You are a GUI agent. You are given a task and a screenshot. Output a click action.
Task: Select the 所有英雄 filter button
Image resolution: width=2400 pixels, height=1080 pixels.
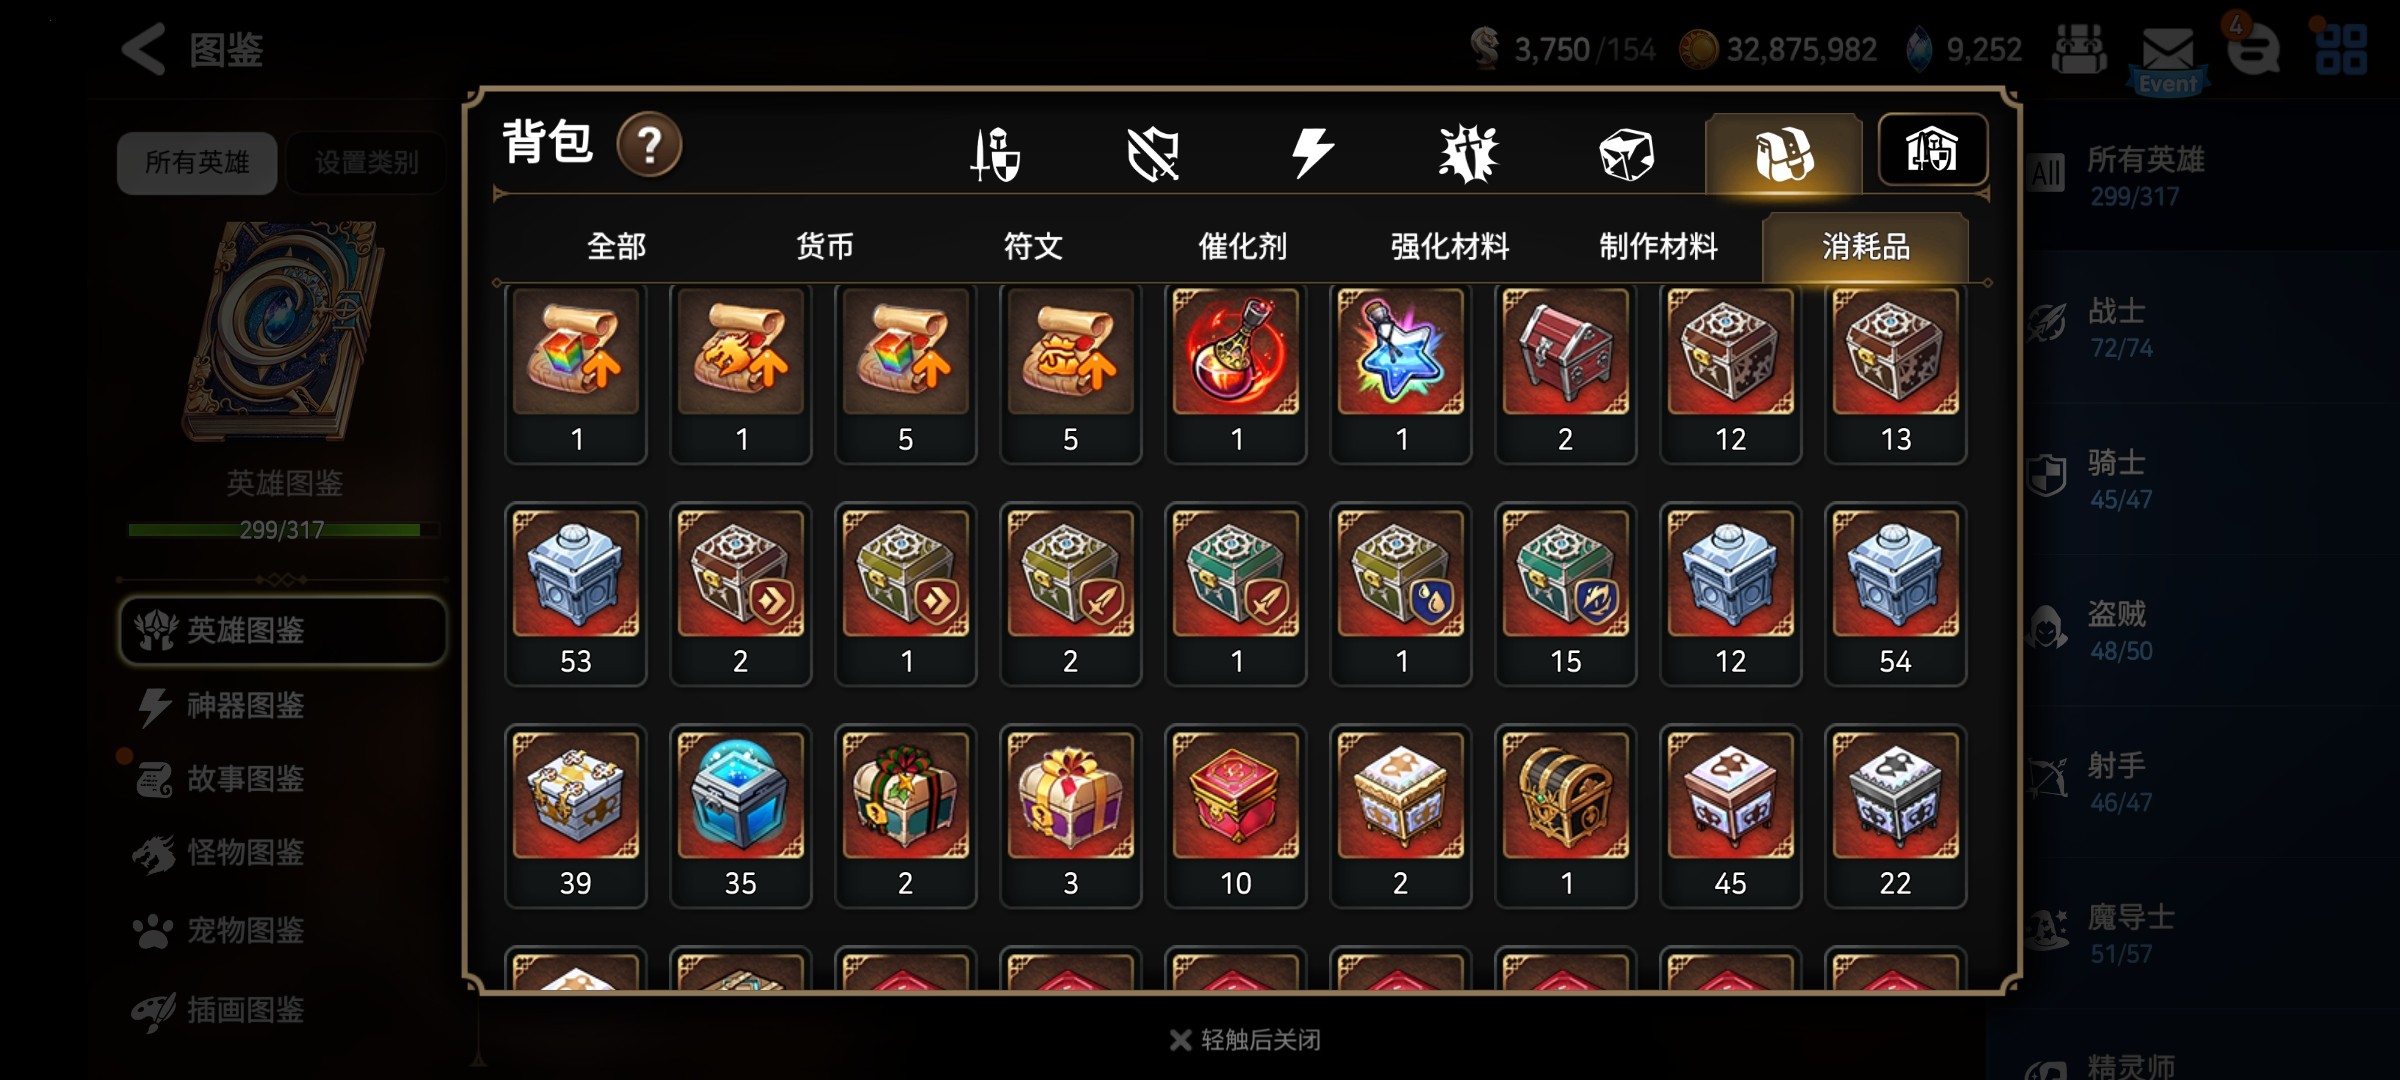pyautogui.click(x=197, y=162)
